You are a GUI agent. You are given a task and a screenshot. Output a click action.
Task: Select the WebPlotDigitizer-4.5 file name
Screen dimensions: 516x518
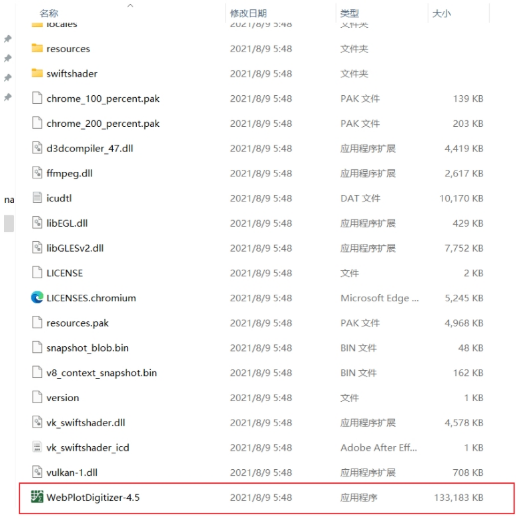pyautogui.click(x=93, y=497)
